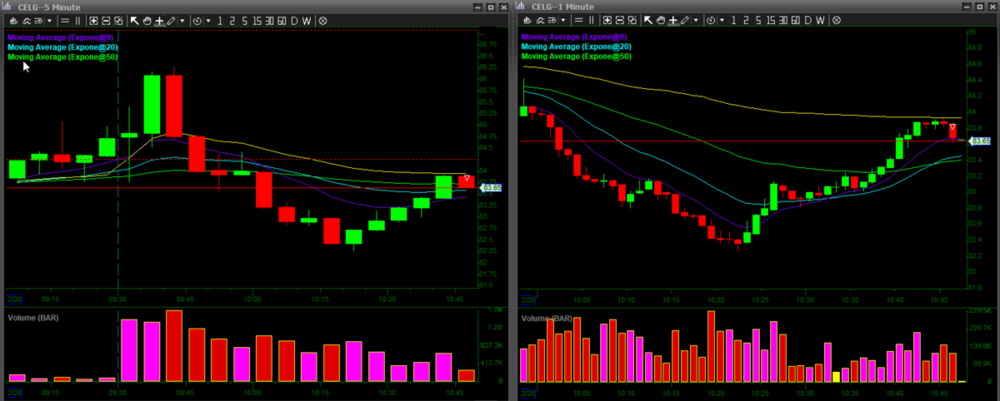Select the arrow pointer tool in 5 Minute chart
Viewport: 1000px width, 401px height.
tap(134, 20)
